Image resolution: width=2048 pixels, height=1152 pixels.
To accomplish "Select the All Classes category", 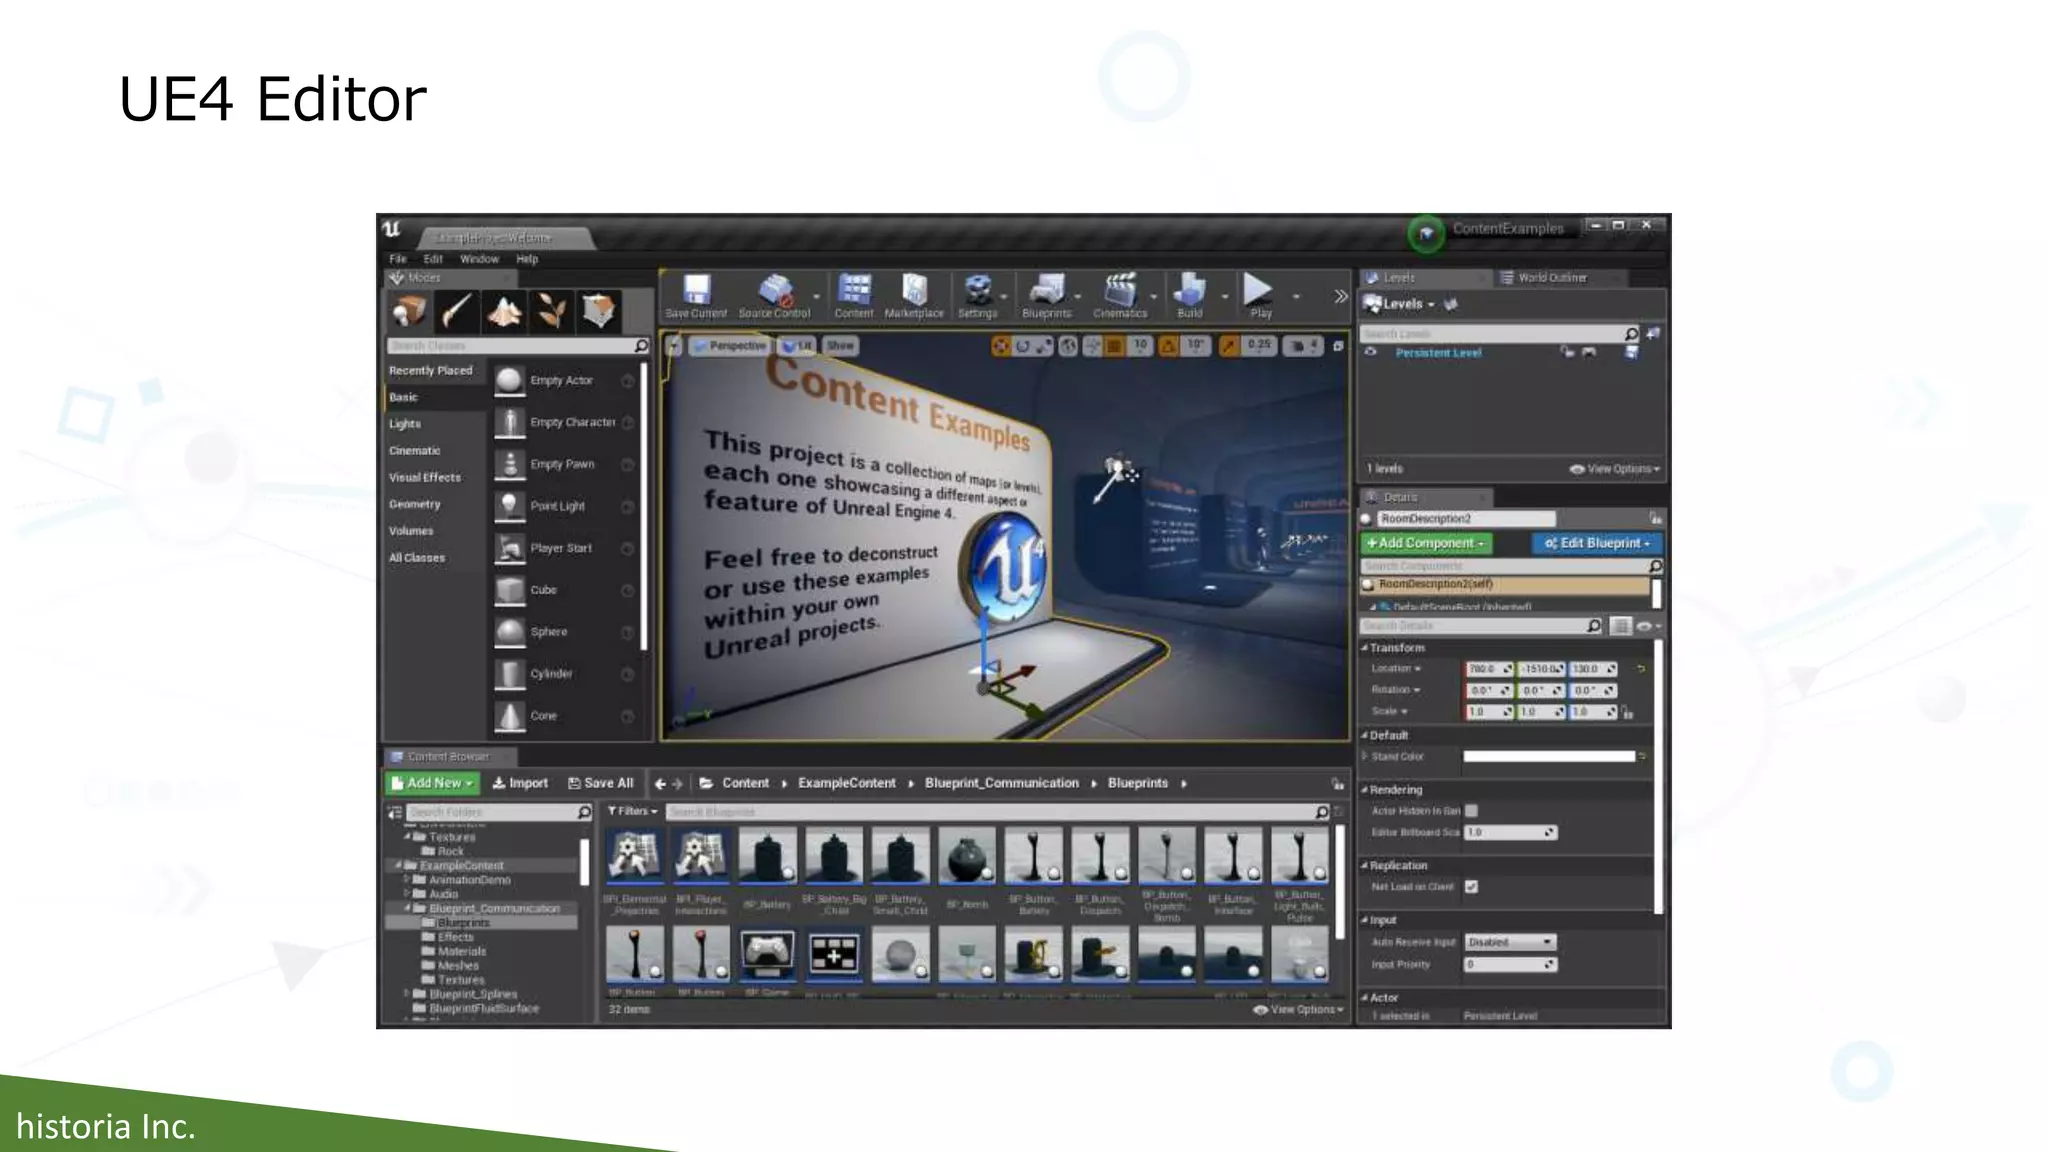I will tap(417, 558).
